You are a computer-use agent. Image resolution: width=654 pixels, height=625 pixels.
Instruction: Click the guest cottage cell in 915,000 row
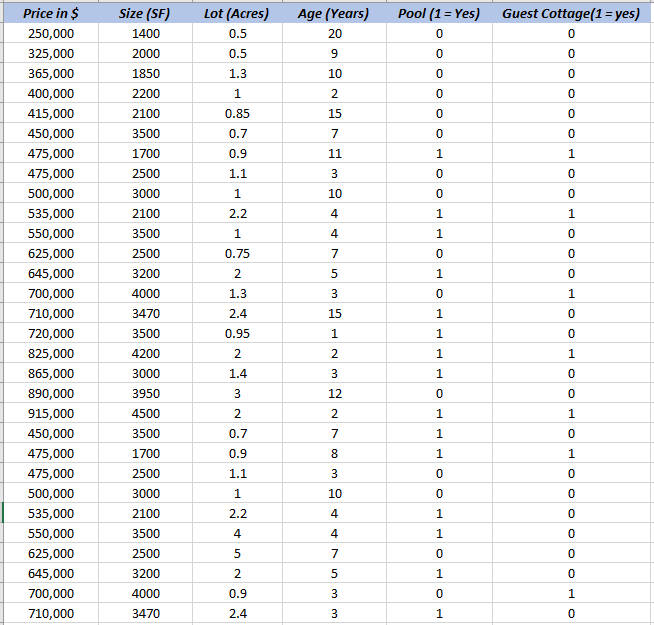point(571,413)
